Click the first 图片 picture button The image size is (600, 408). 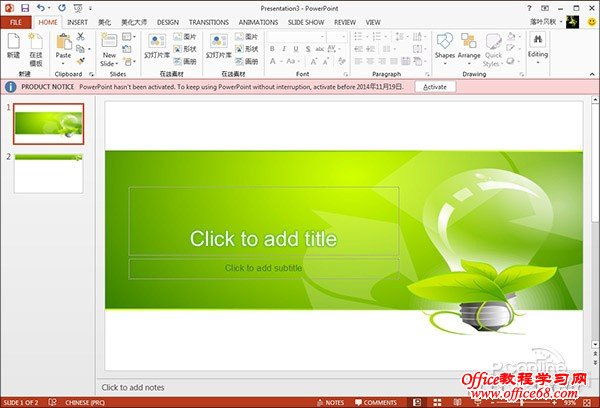point(184,36)
